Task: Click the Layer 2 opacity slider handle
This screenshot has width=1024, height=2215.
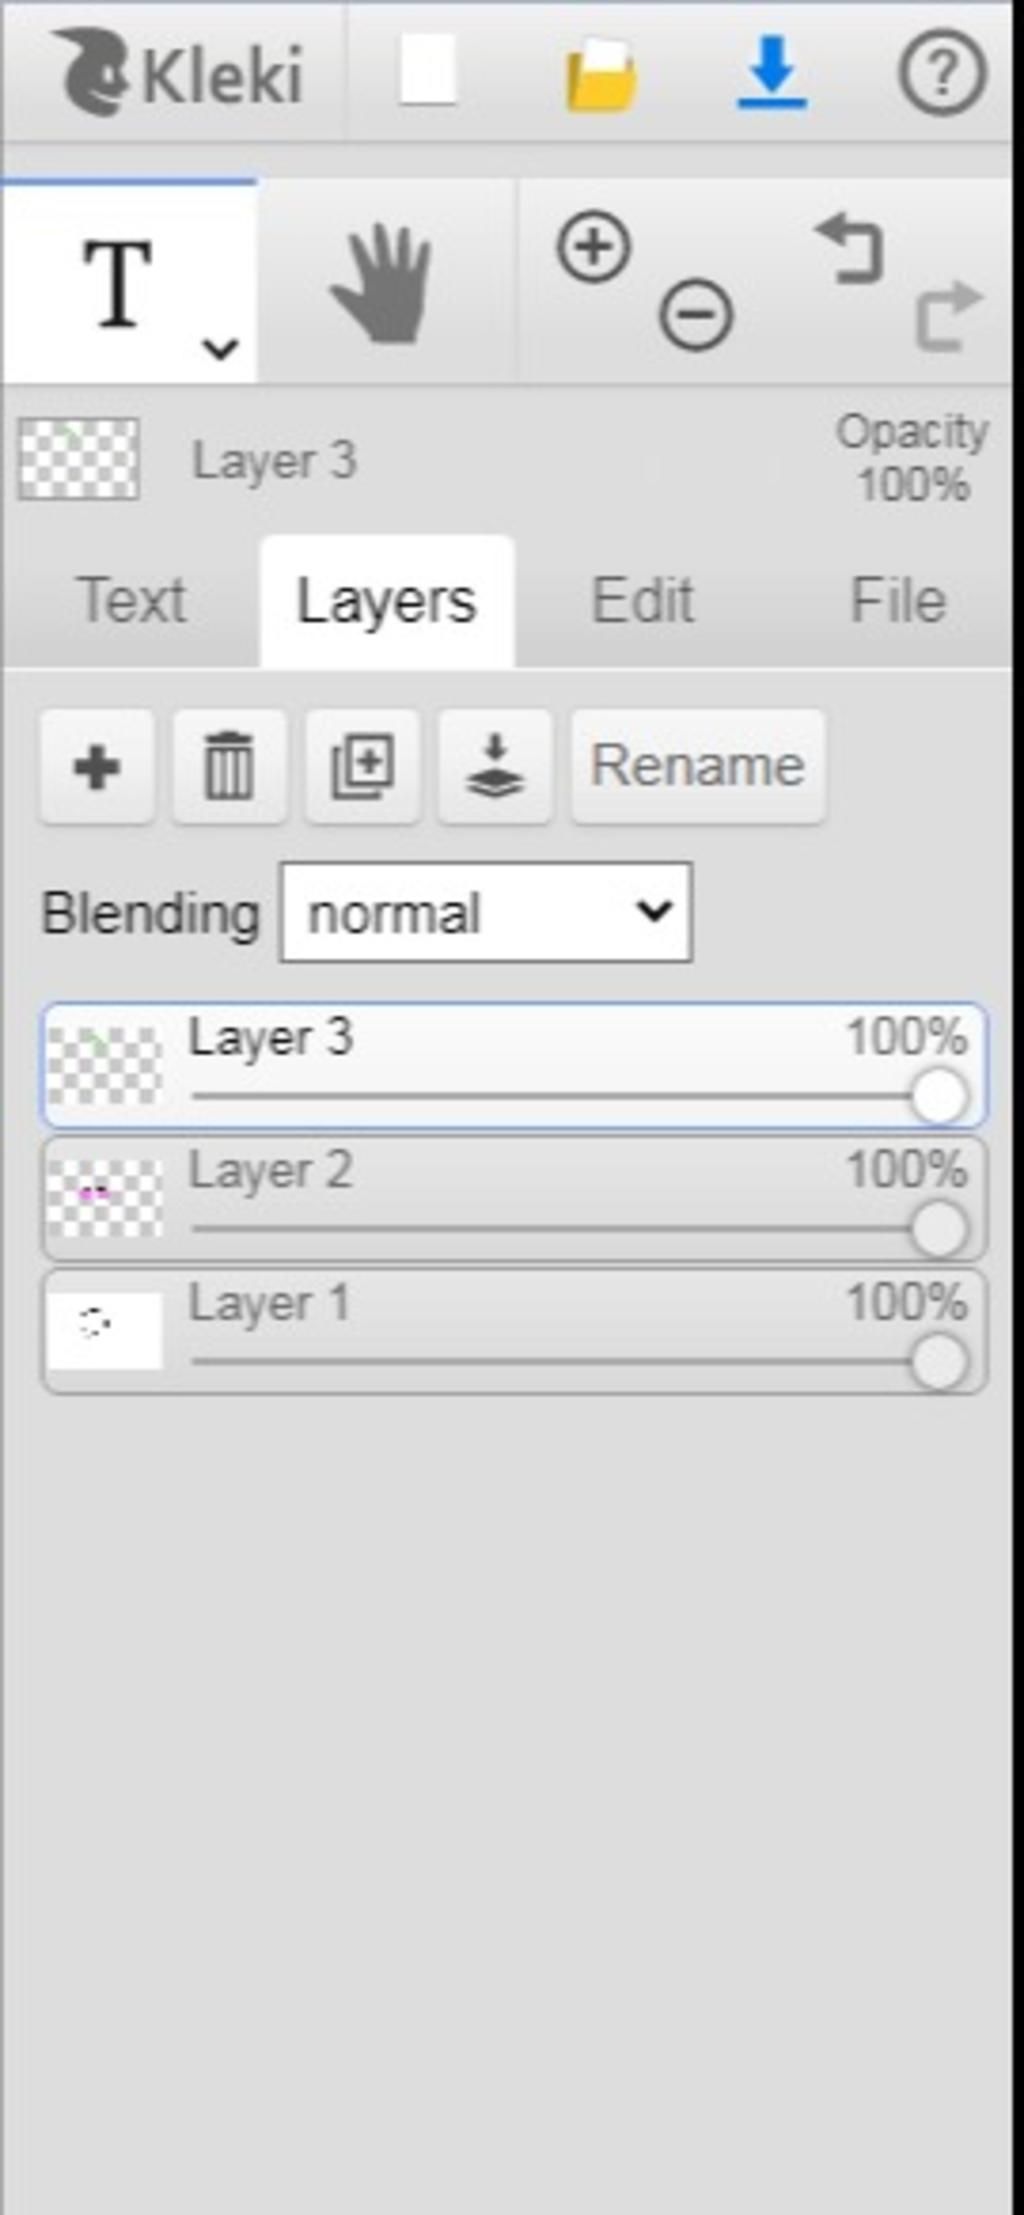Action: tap(939, 1229)
